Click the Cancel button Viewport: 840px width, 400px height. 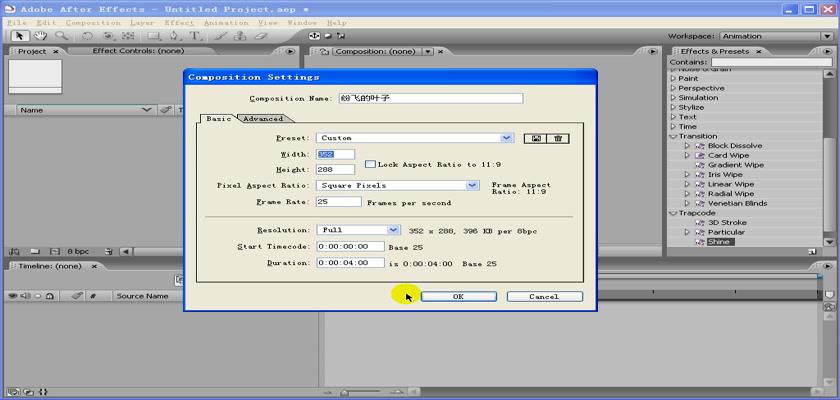pyautogui.click(x=544, y=297)
